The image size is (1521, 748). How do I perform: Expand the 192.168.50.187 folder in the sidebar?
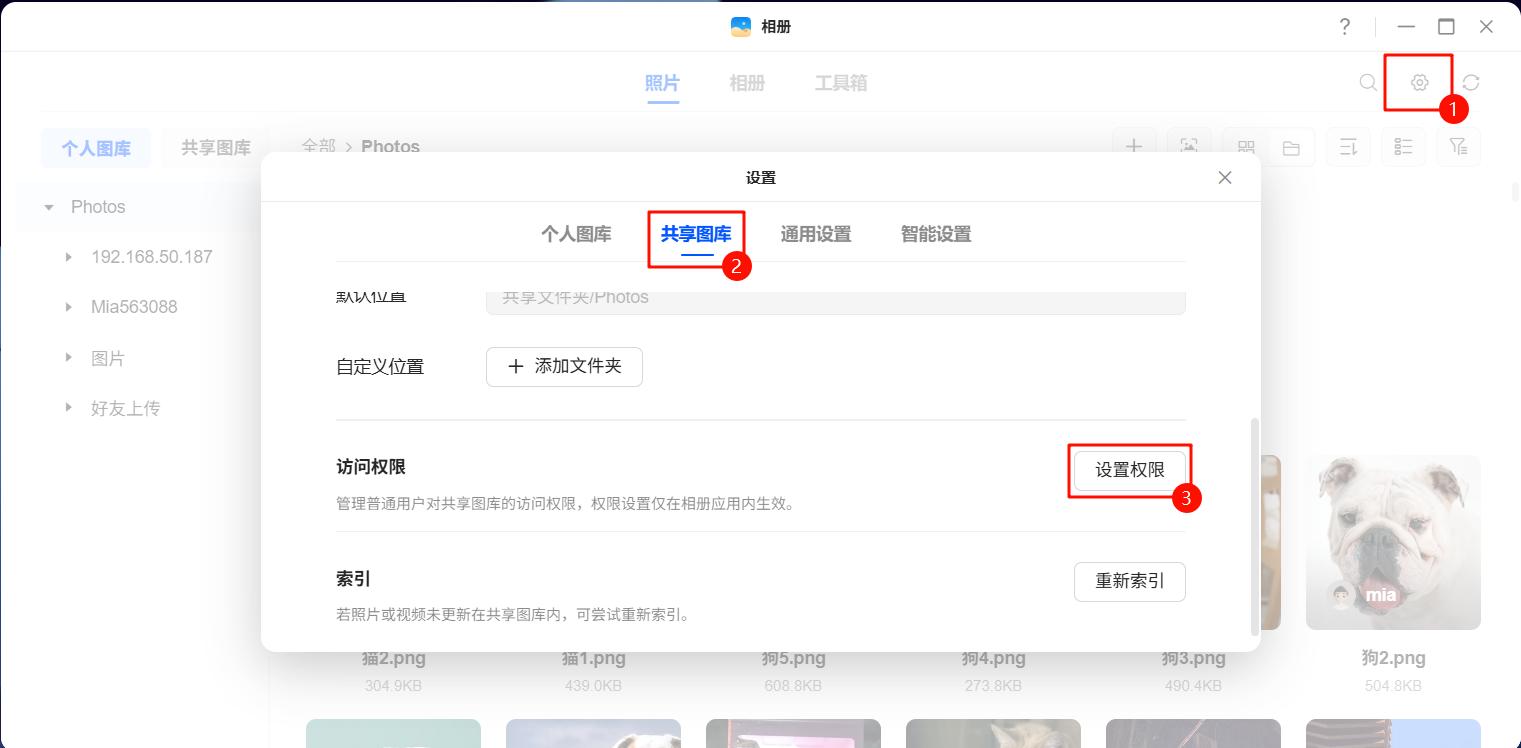(68, 257)
